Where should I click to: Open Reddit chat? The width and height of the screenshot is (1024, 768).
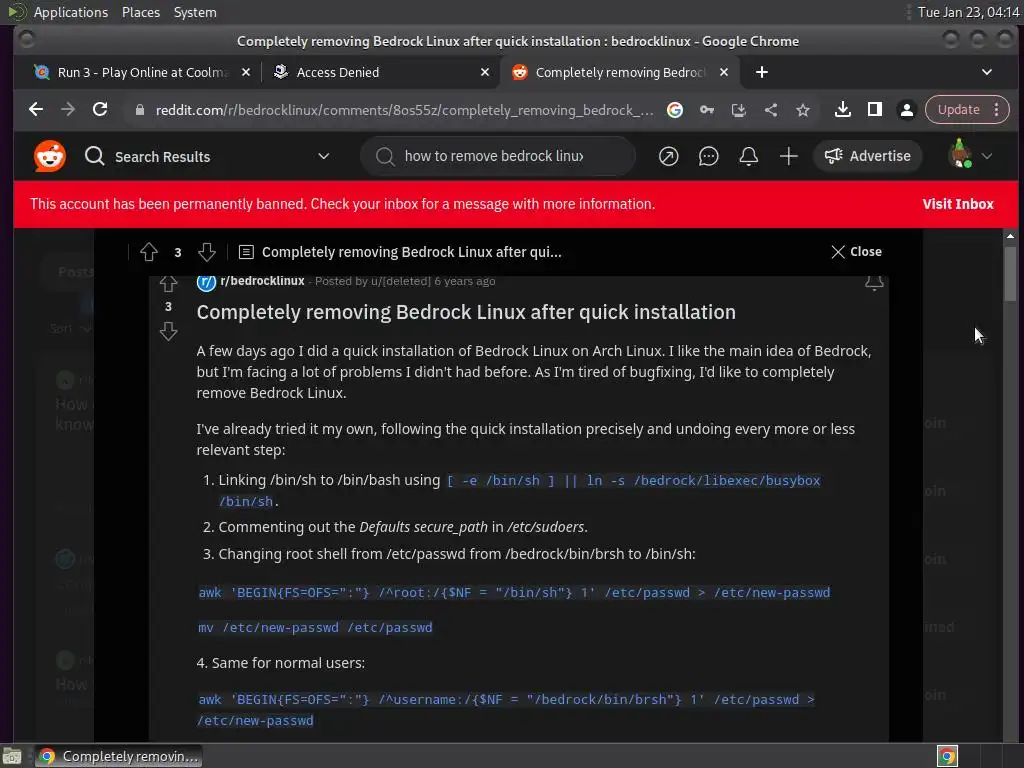pyautogui.click(x=709, y=156)
